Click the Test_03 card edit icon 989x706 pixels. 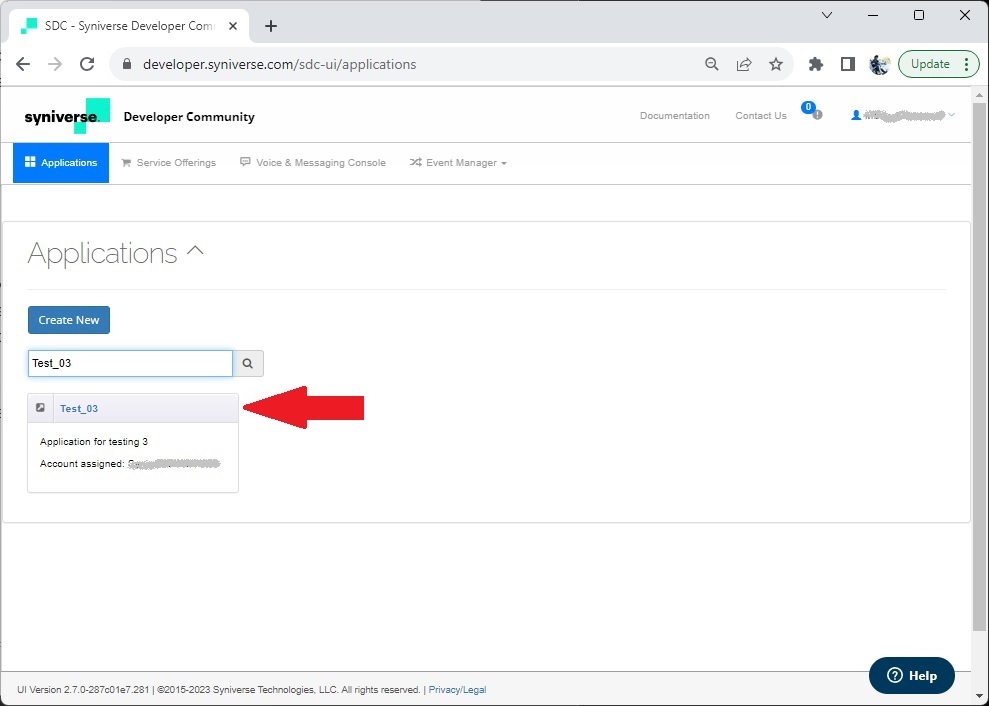tap(40, 408)
